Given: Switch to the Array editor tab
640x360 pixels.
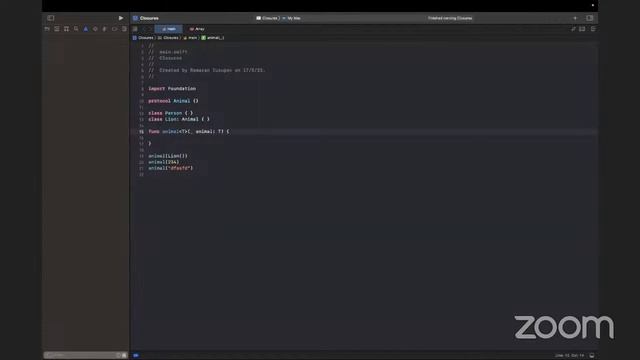Looking at the screenshot, I should [x=197, y=29].
